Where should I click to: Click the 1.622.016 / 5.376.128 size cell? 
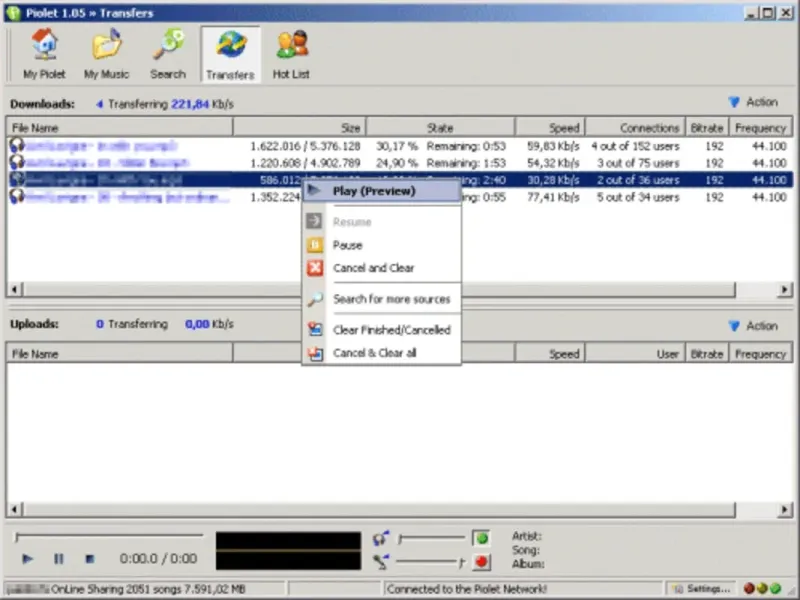tap(305, 146)
